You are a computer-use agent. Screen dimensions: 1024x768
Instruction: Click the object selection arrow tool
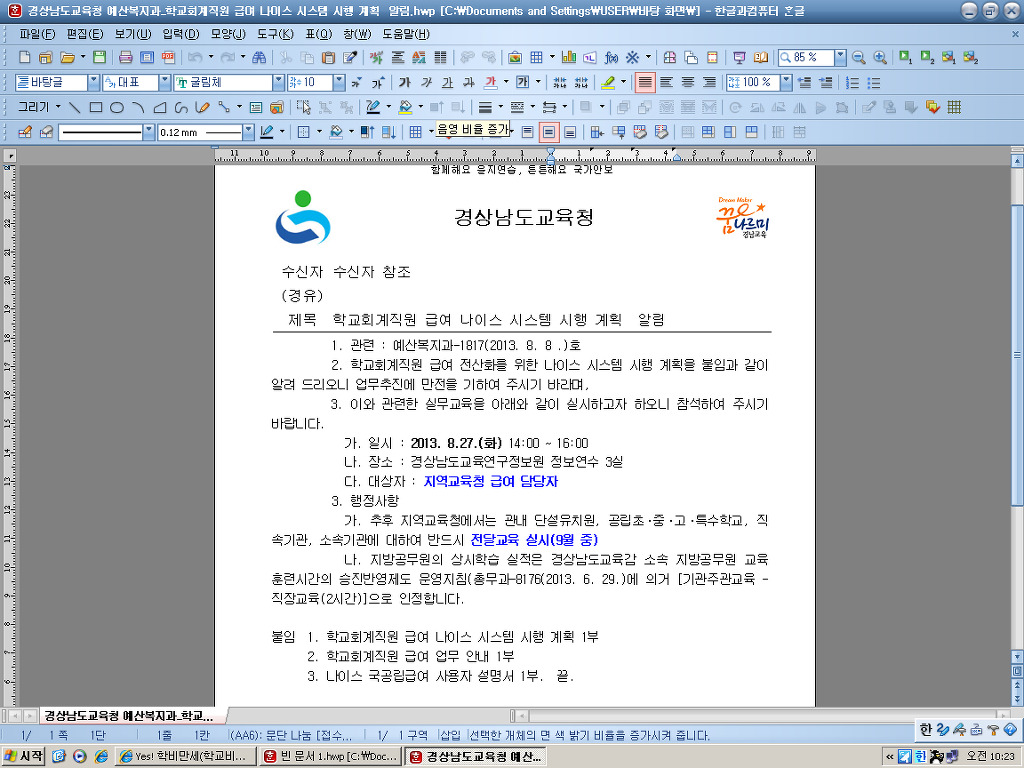click(303, 107)
